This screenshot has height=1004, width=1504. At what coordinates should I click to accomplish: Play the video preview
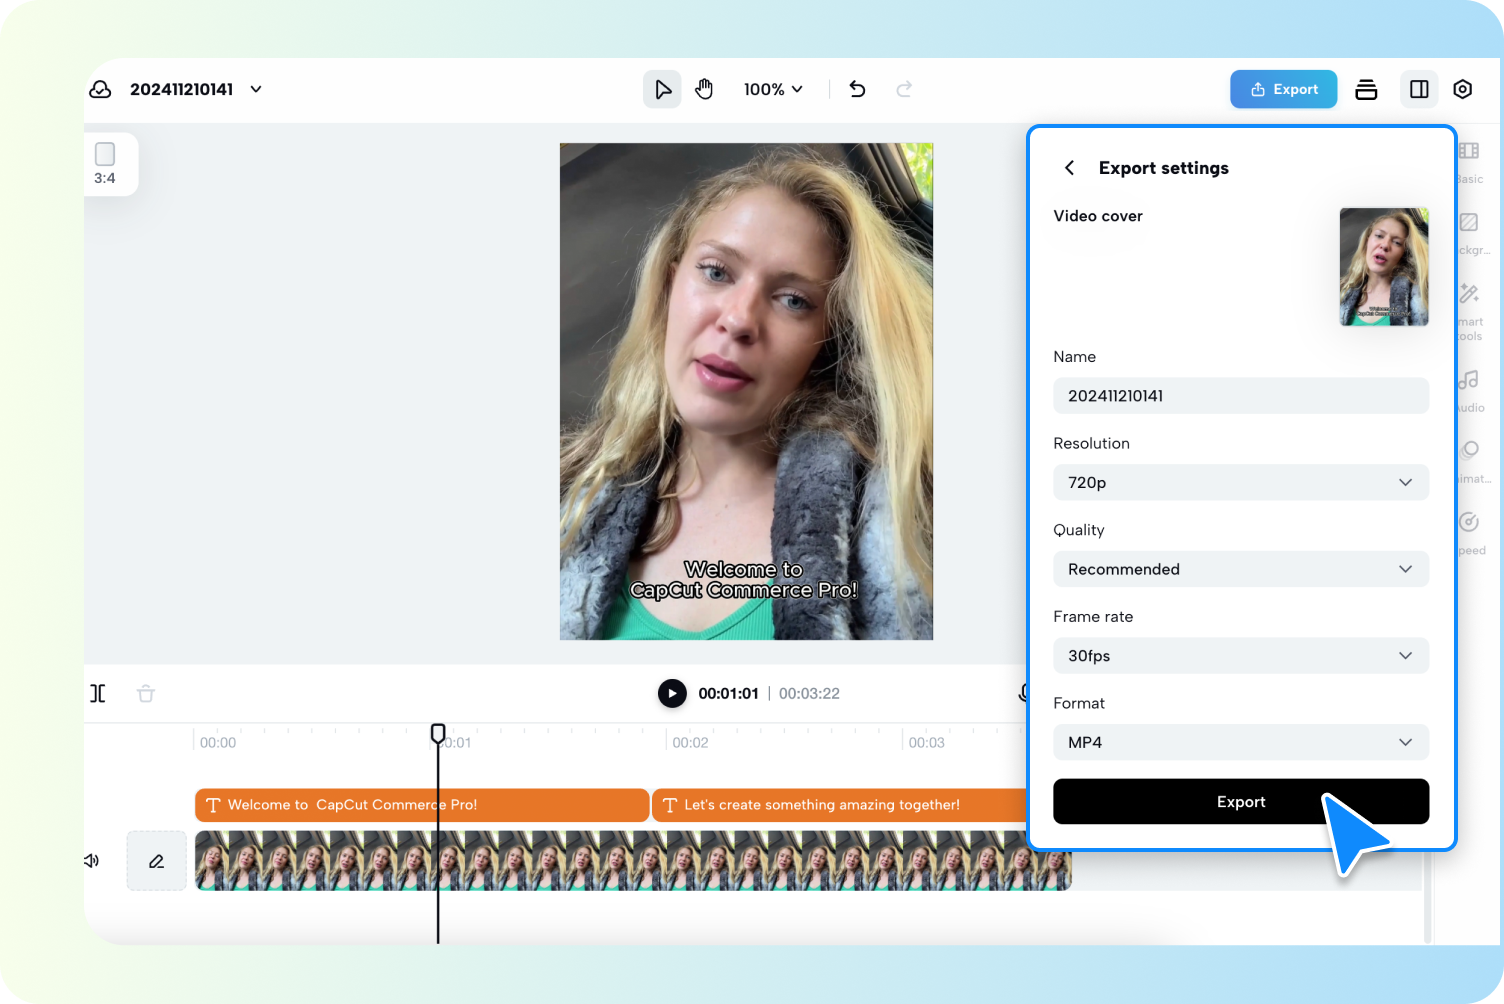(672, 693)
